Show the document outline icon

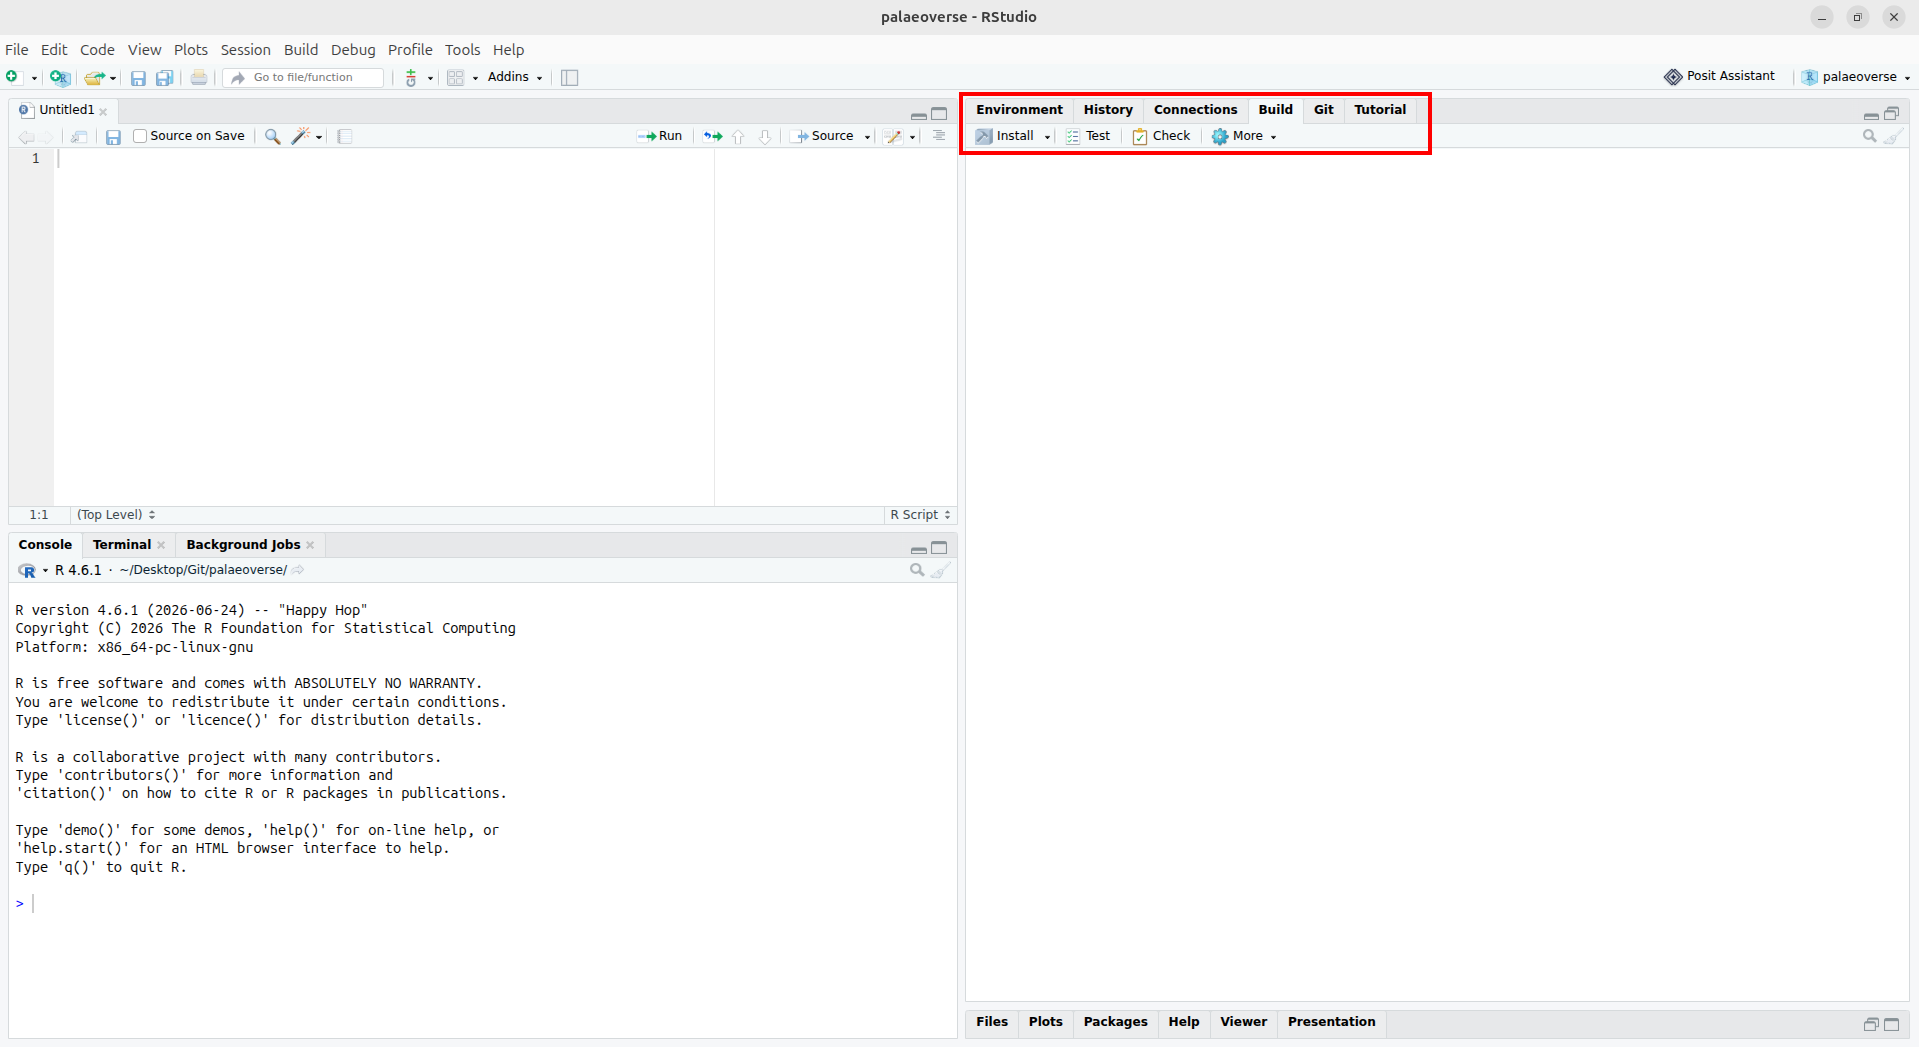[939, 136]
